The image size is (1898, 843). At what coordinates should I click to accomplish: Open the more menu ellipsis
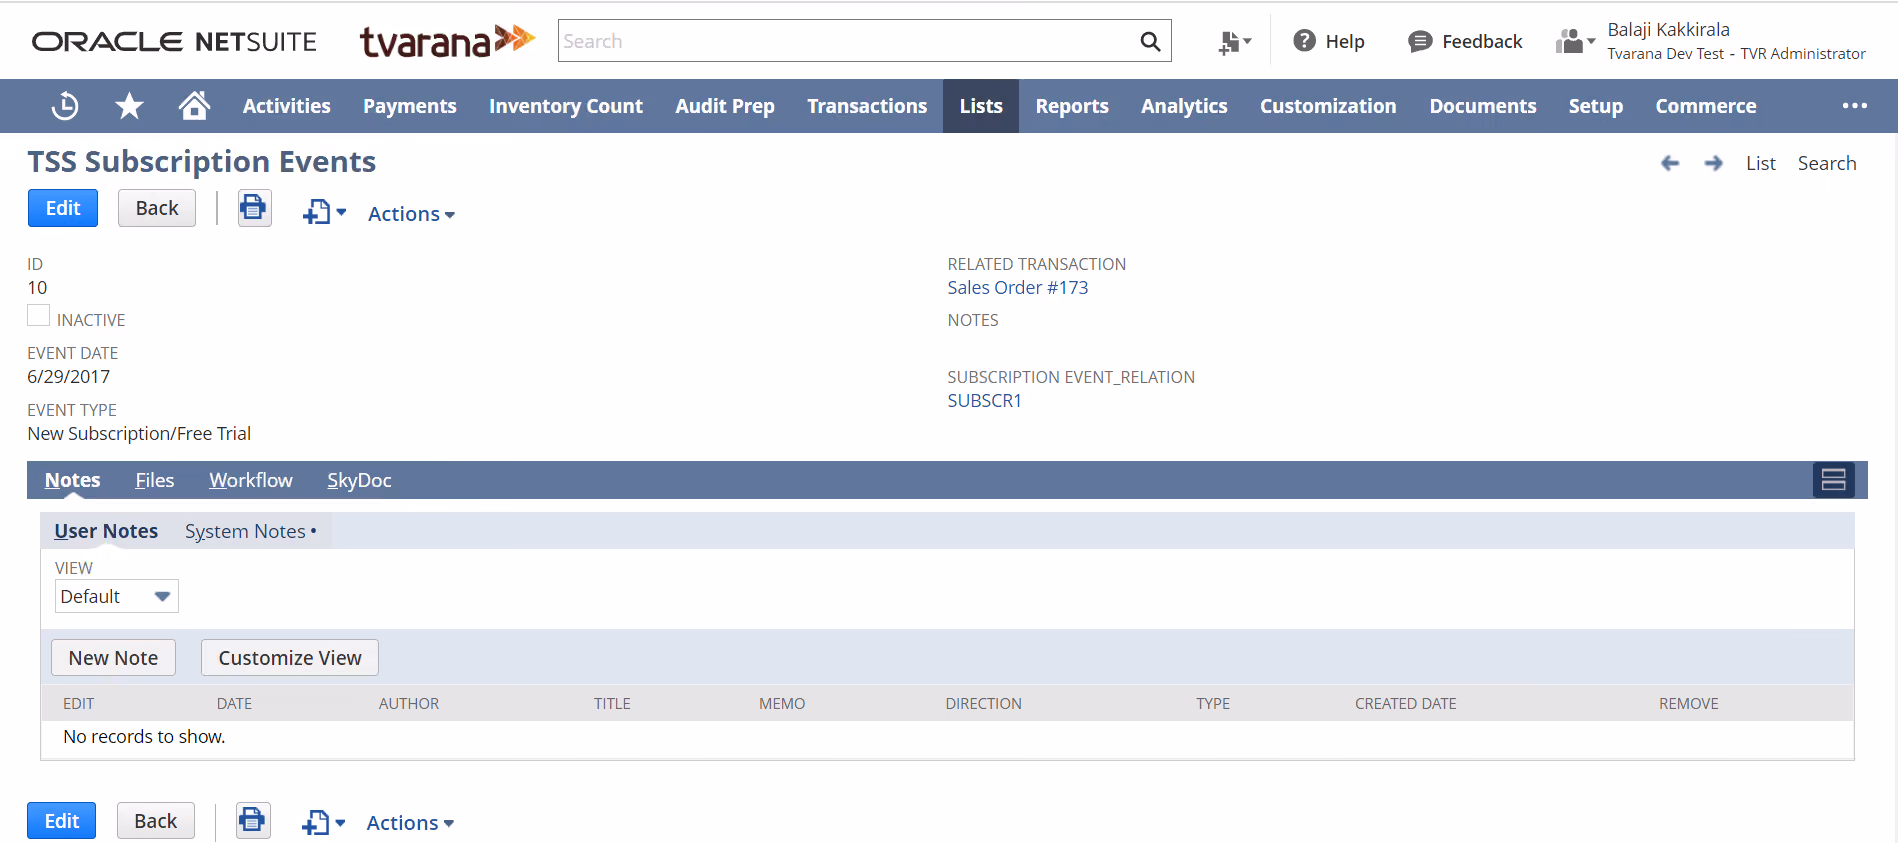(1855, 106)
